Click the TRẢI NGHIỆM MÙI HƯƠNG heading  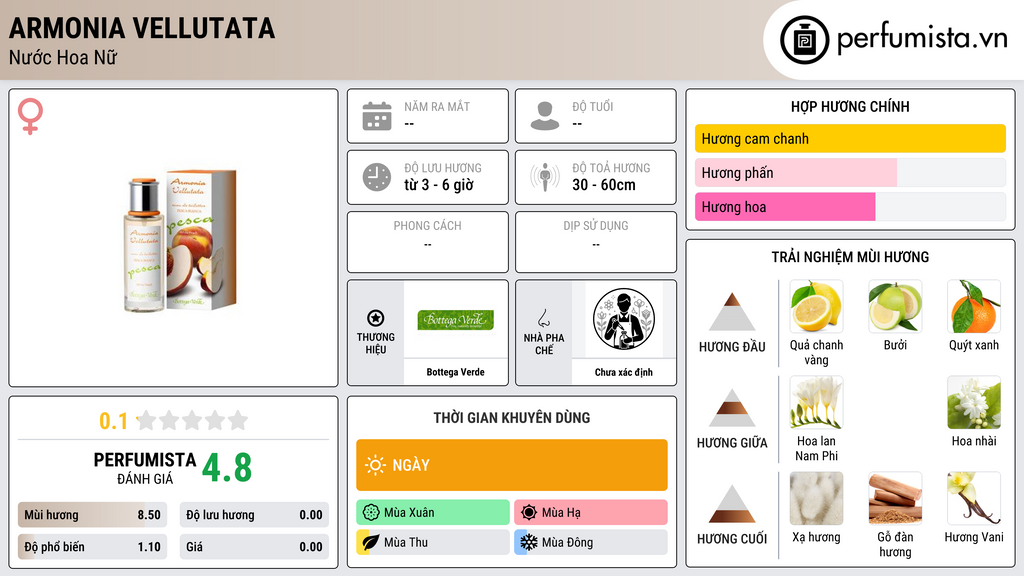[850, 257]
